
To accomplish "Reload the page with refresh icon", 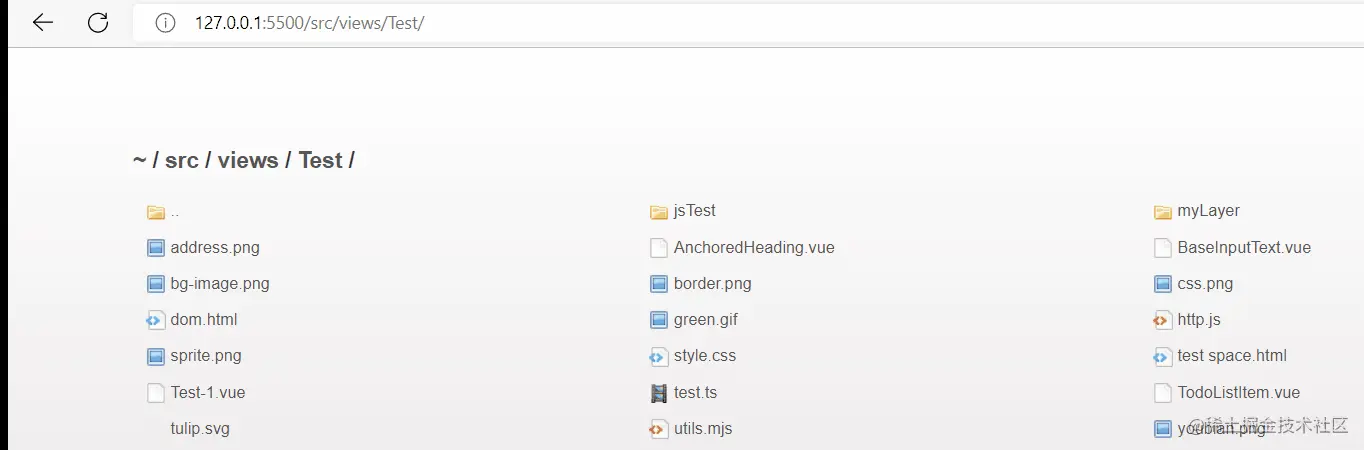I will (98, 23).
